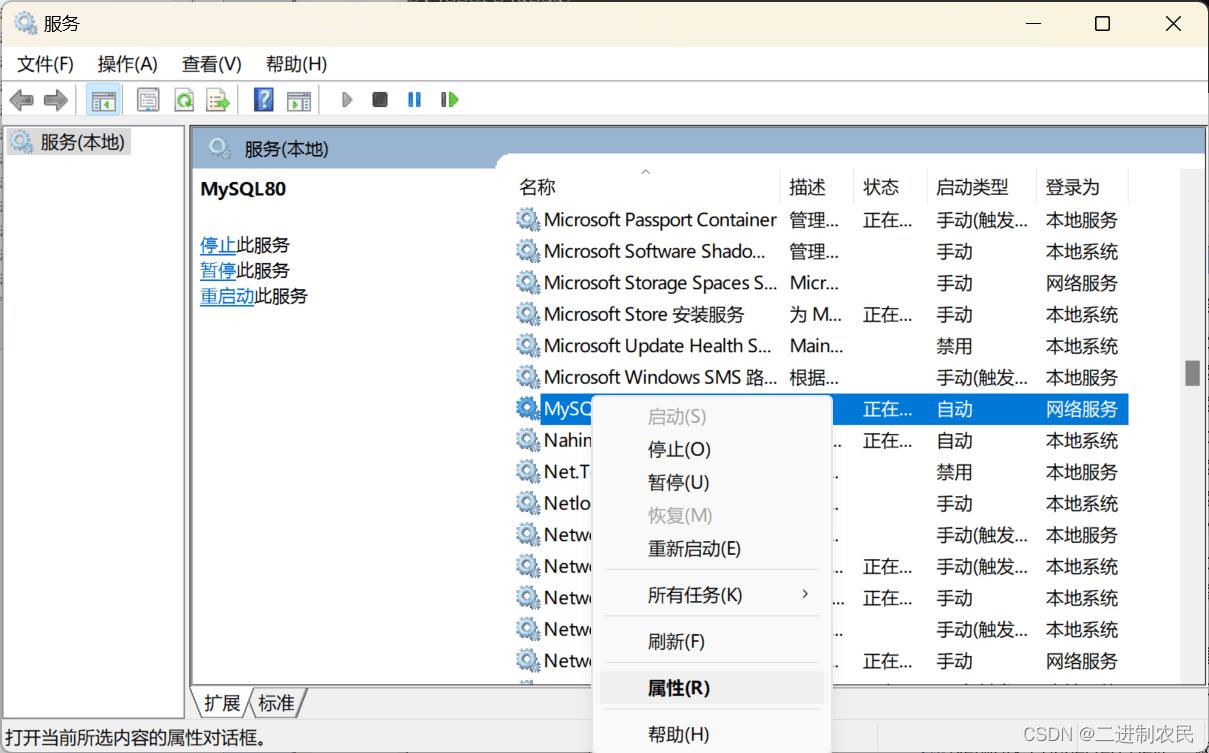Screen dimensions: 1209x753
Task: Click the Pause Service toolbar icon
Action: (x=414, y=100)
